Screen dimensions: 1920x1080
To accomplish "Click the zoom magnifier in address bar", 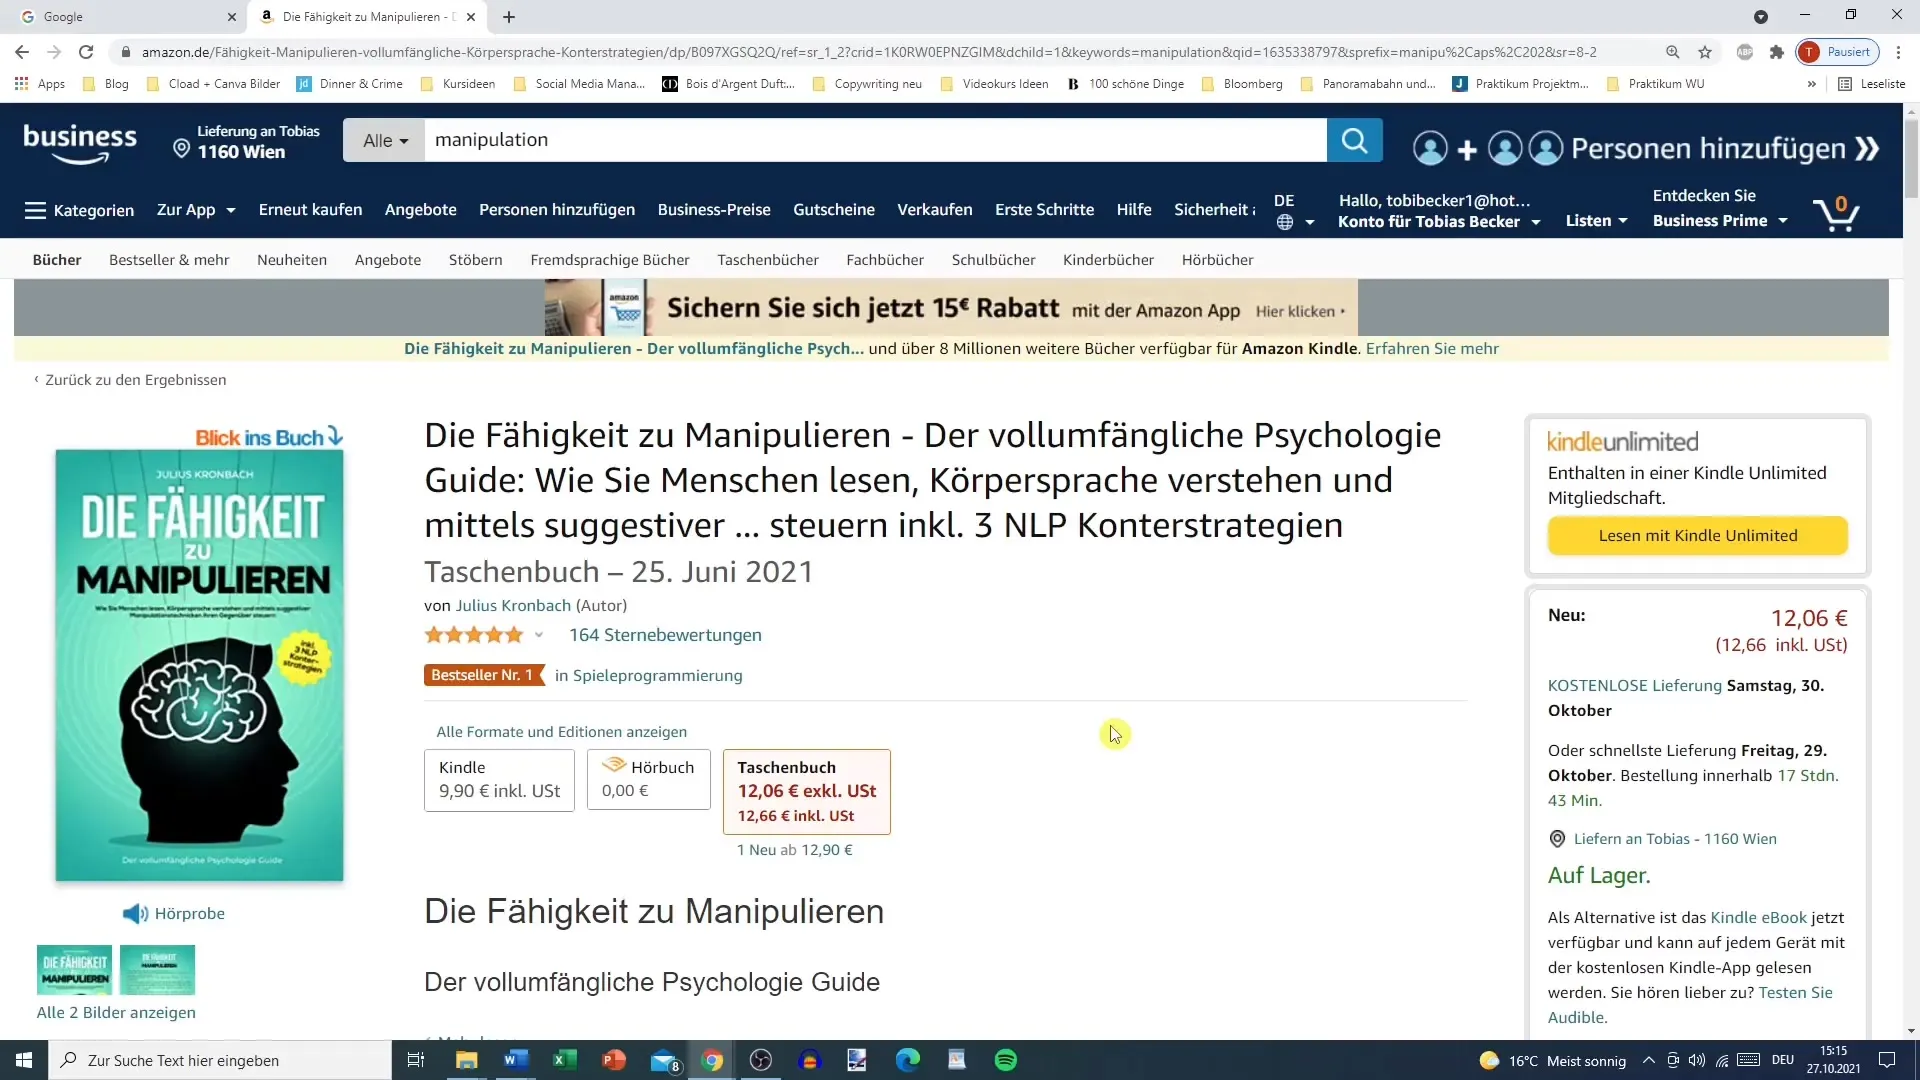I will [1673, 52].
